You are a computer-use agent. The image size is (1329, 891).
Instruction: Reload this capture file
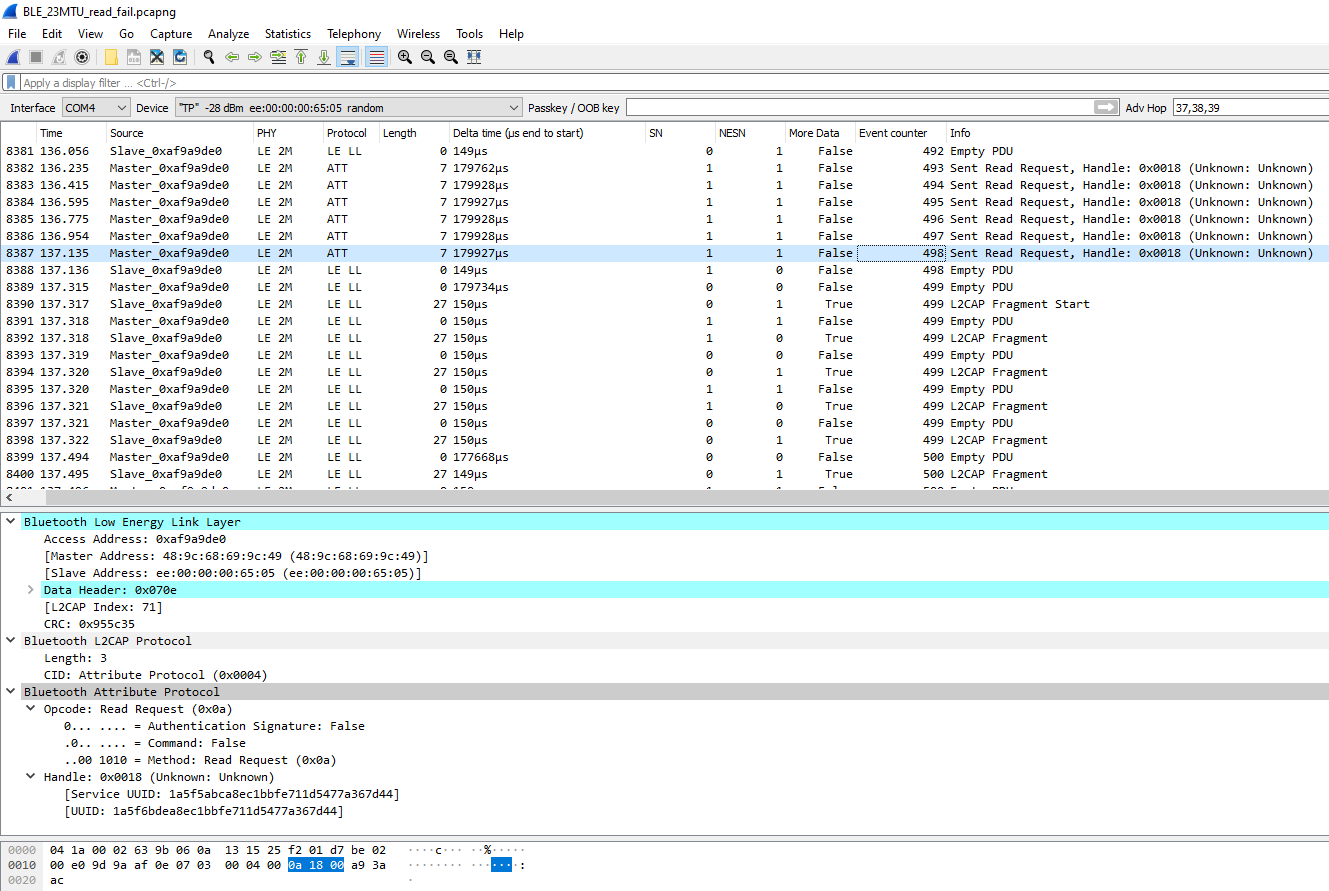tap(180, 57)
